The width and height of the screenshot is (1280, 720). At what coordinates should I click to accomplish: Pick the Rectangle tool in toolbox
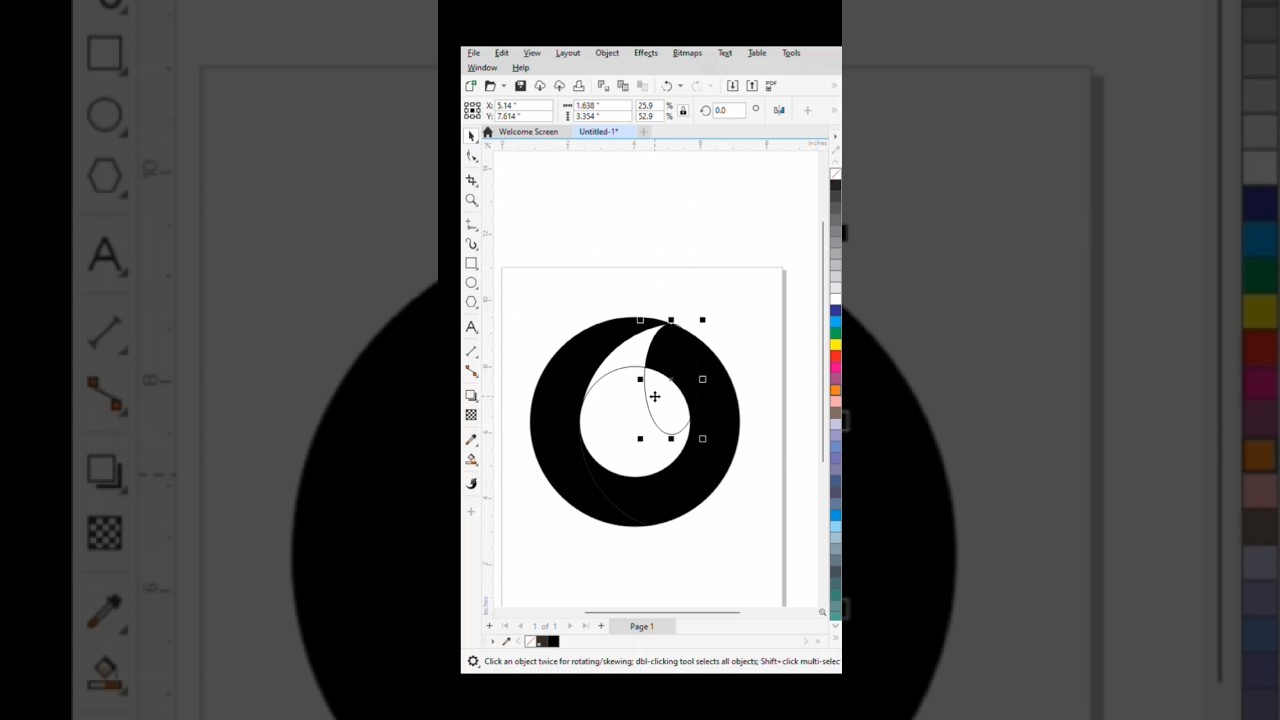click(x=471, y=264)
